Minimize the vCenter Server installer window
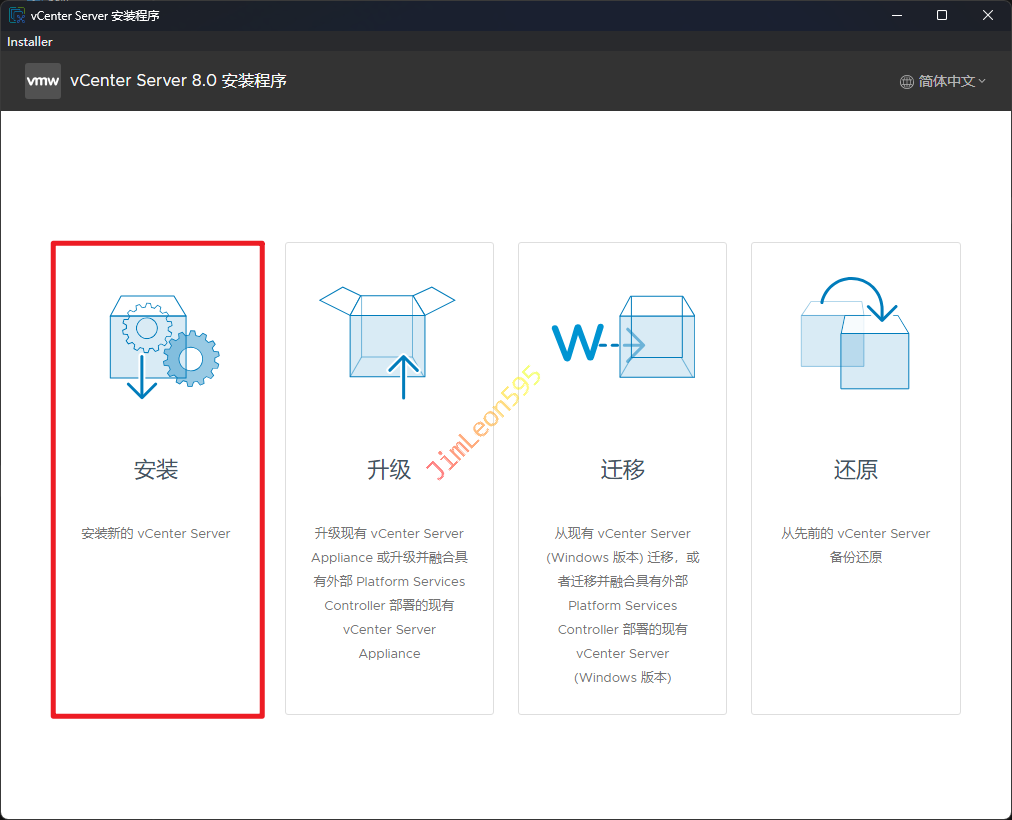Screen dimensions: 1012x820 (896, 15)
